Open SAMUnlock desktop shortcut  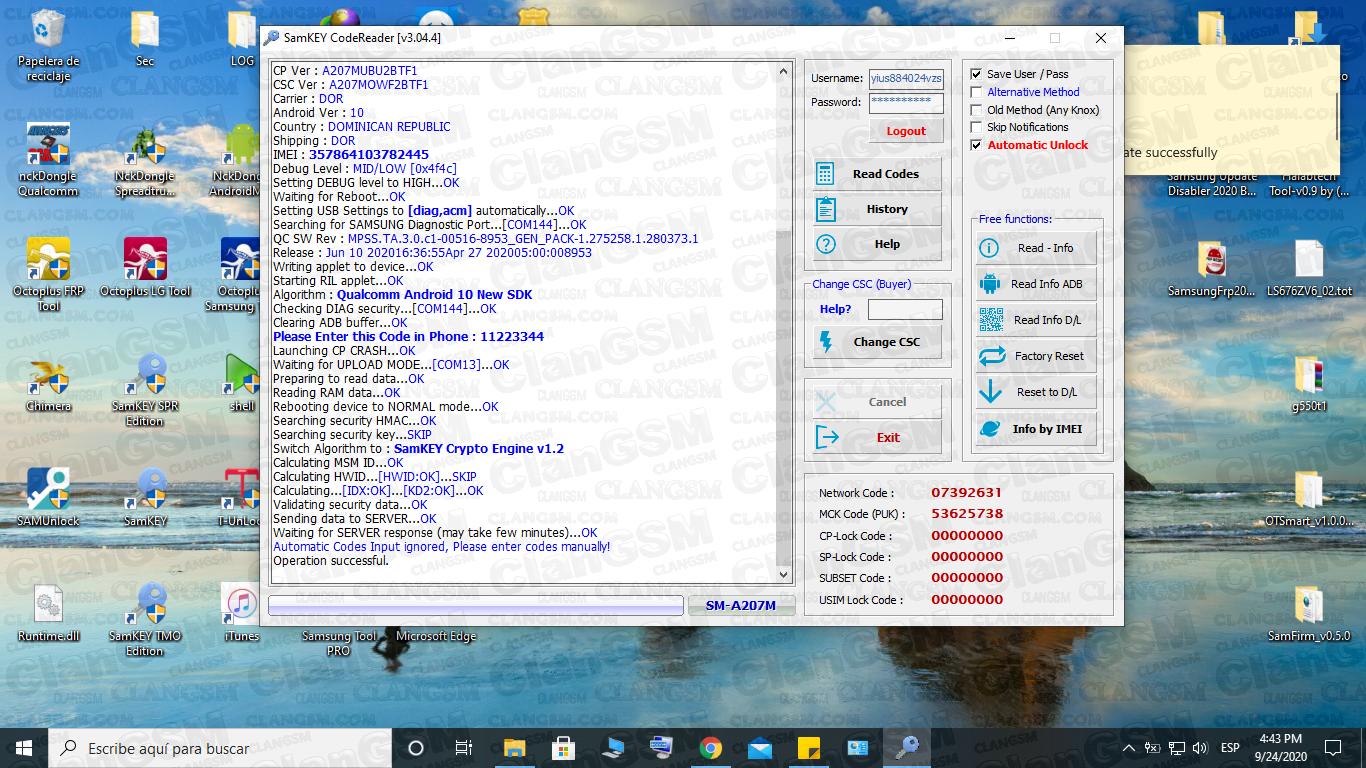48,497
